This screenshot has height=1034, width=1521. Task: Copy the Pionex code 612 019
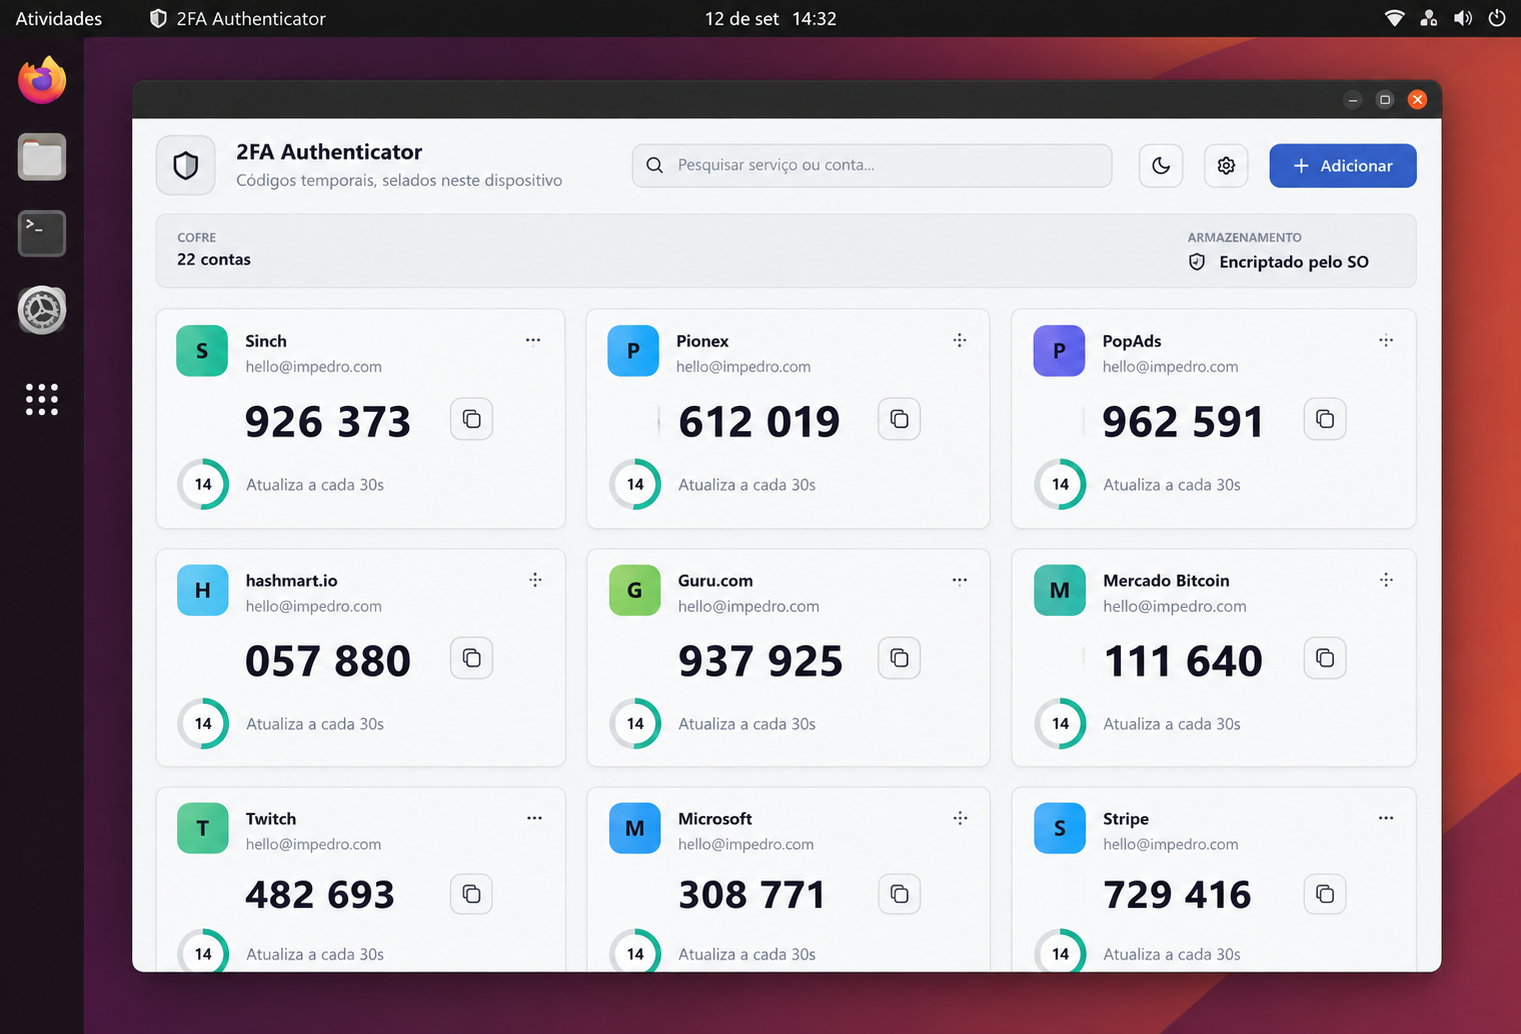point(899,419)
